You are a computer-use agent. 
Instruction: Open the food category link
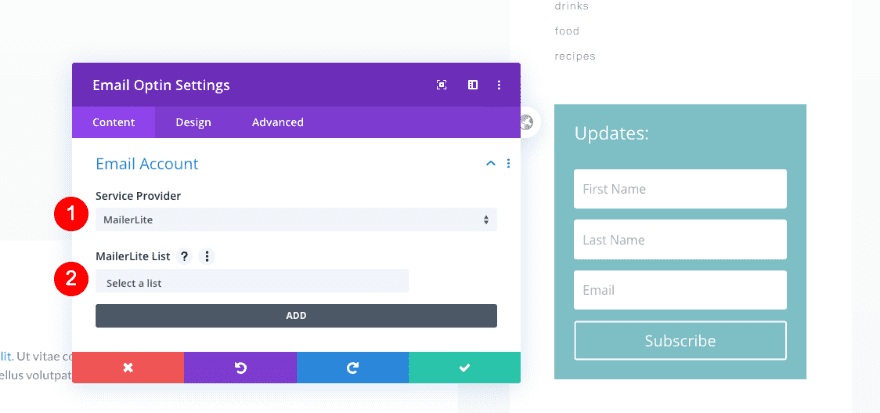(x=567, y=31)
